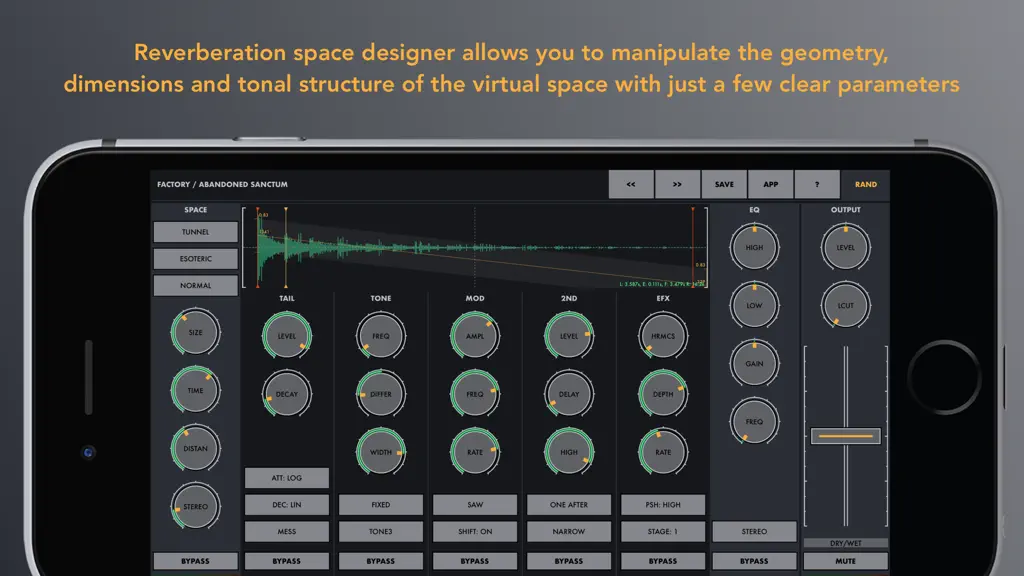
Task: Click the red end marker on waveform
Action: [x=693, y=248]
